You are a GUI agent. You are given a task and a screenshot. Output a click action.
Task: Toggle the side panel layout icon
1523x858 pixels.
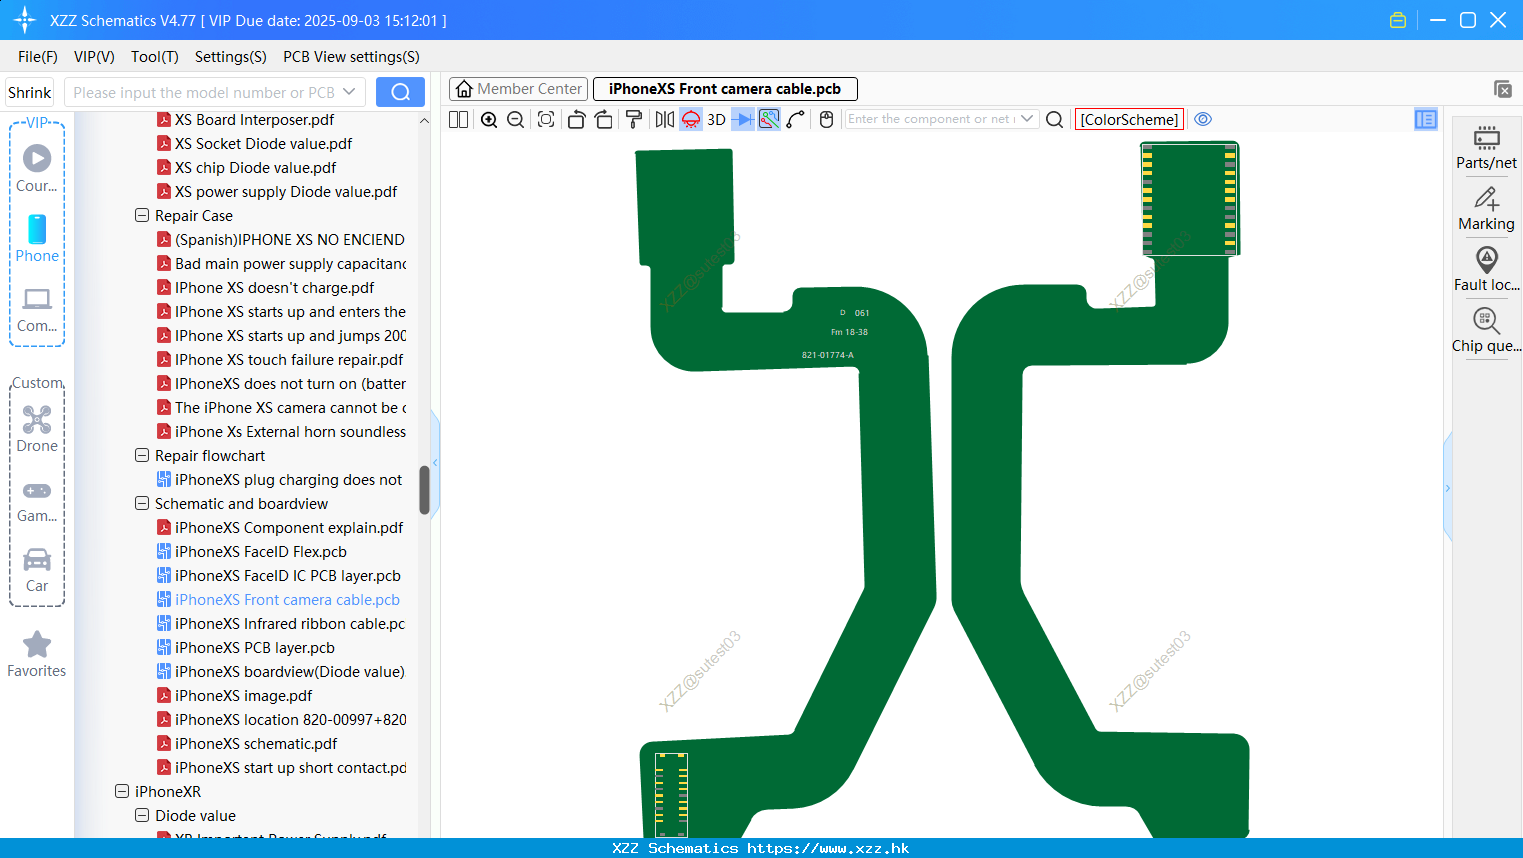1426,119
